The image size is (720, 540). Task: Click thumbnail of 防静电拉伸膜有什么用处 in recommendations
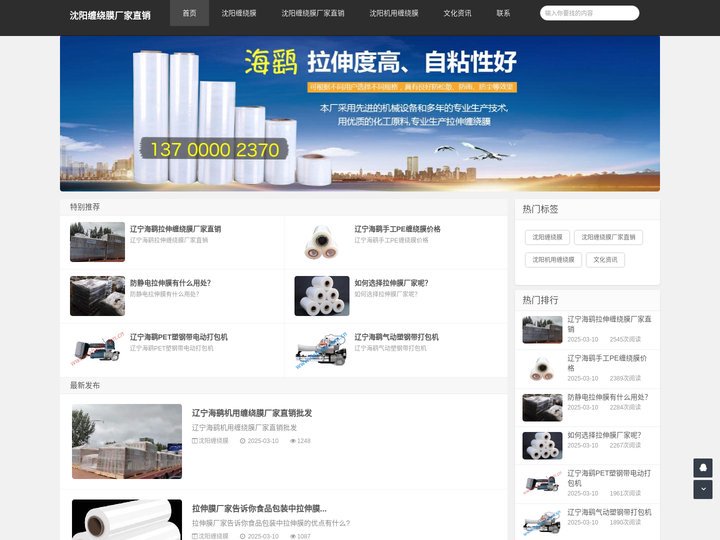point(97,296)
